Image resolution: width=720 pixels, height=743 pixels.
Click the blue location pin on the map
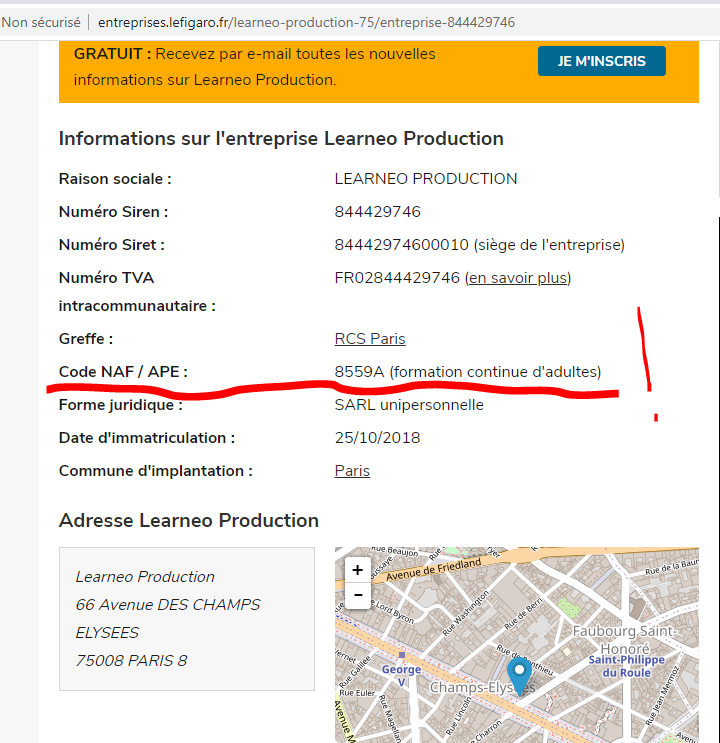pyautogui.click(x=519, y=673)
